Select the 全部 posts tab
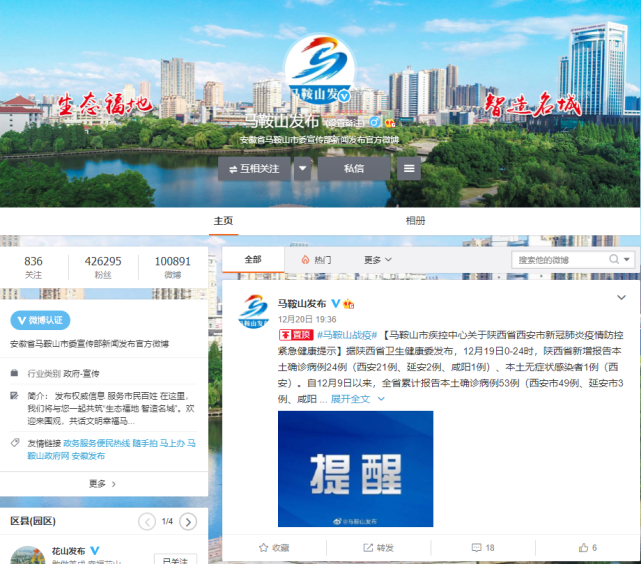This screenshot has width=641, height=564. point(253,260)
